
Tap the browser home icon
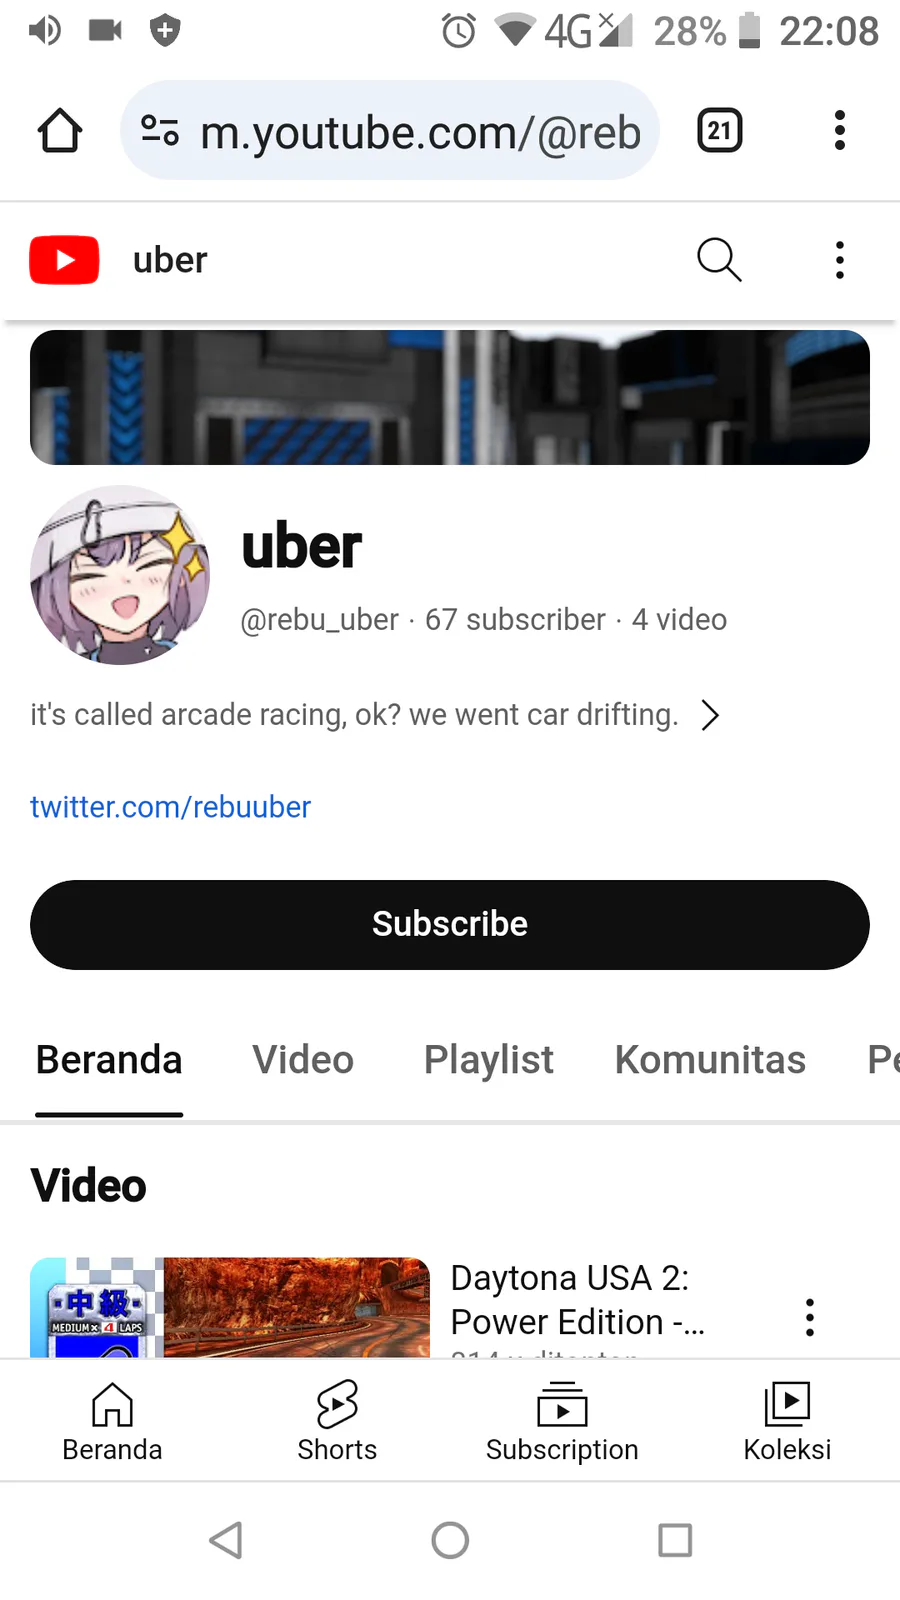pos(60,131)
